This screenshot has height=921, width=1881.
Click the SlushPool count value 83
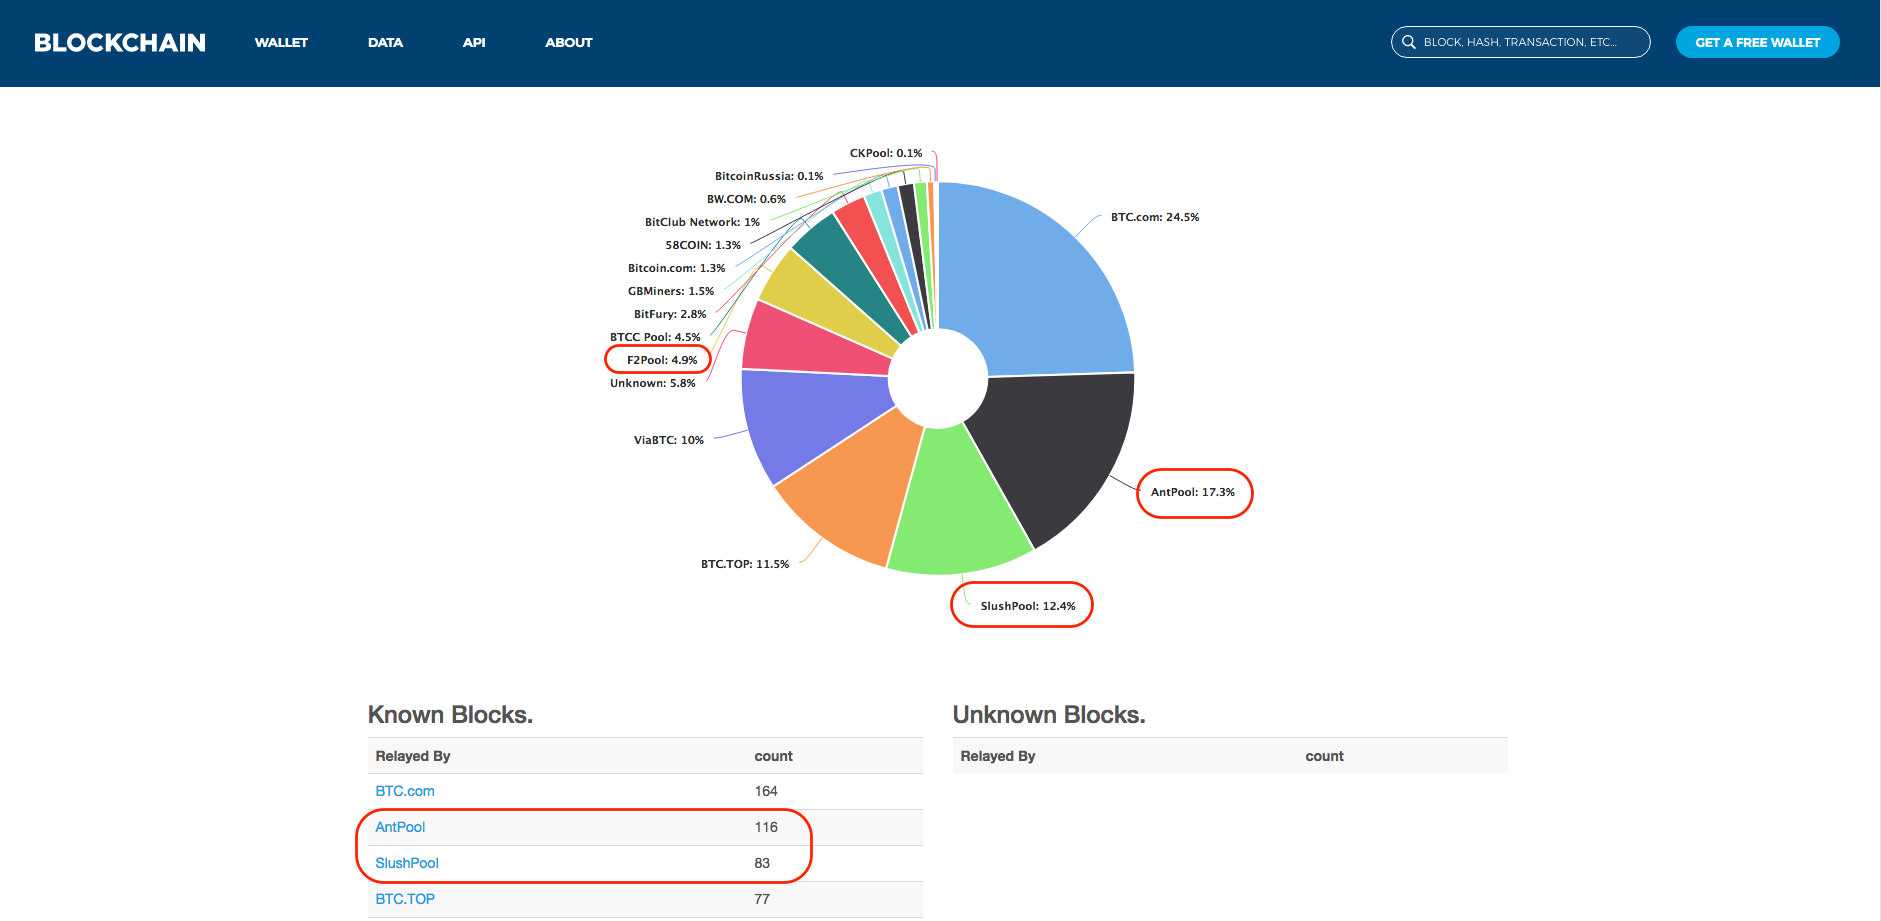(x=762, y=863)
